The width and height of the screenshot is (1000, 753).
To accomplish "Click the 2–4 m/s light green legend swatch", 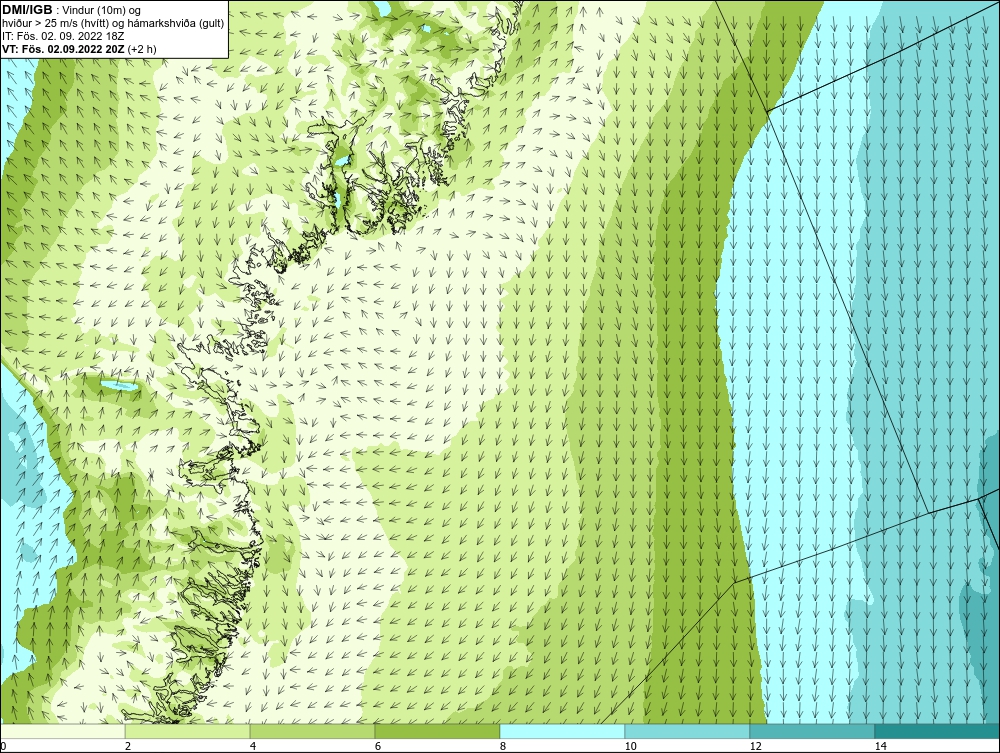I will 188,731.
